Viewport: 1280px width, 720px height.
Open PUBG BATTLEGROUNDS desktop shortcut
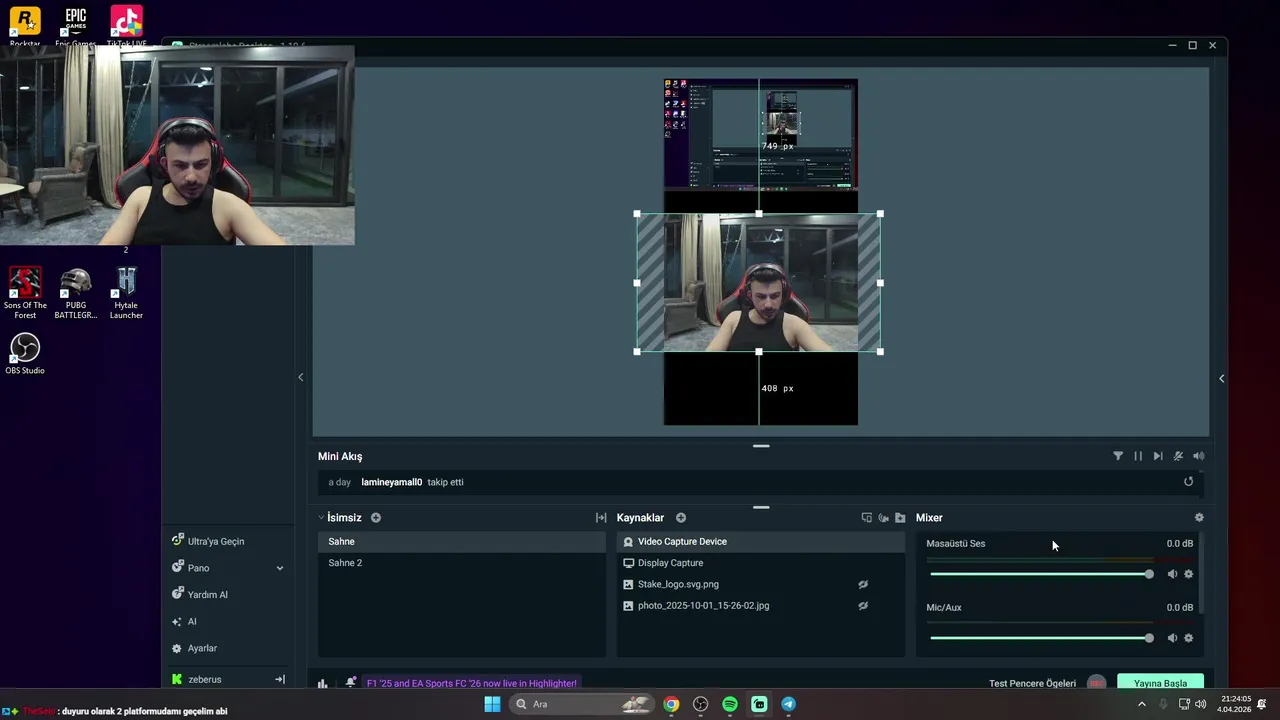76,293
